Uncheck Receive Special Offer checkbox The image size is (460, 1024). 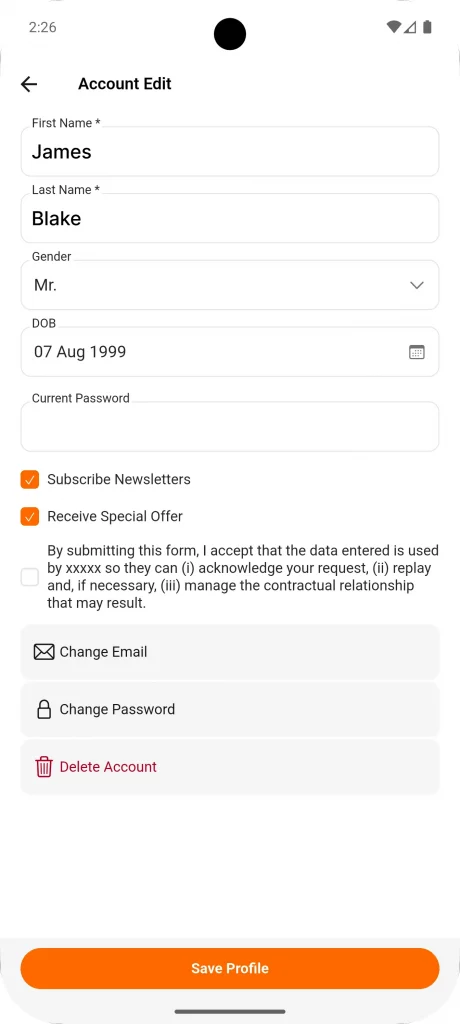[x=29, y=517]
